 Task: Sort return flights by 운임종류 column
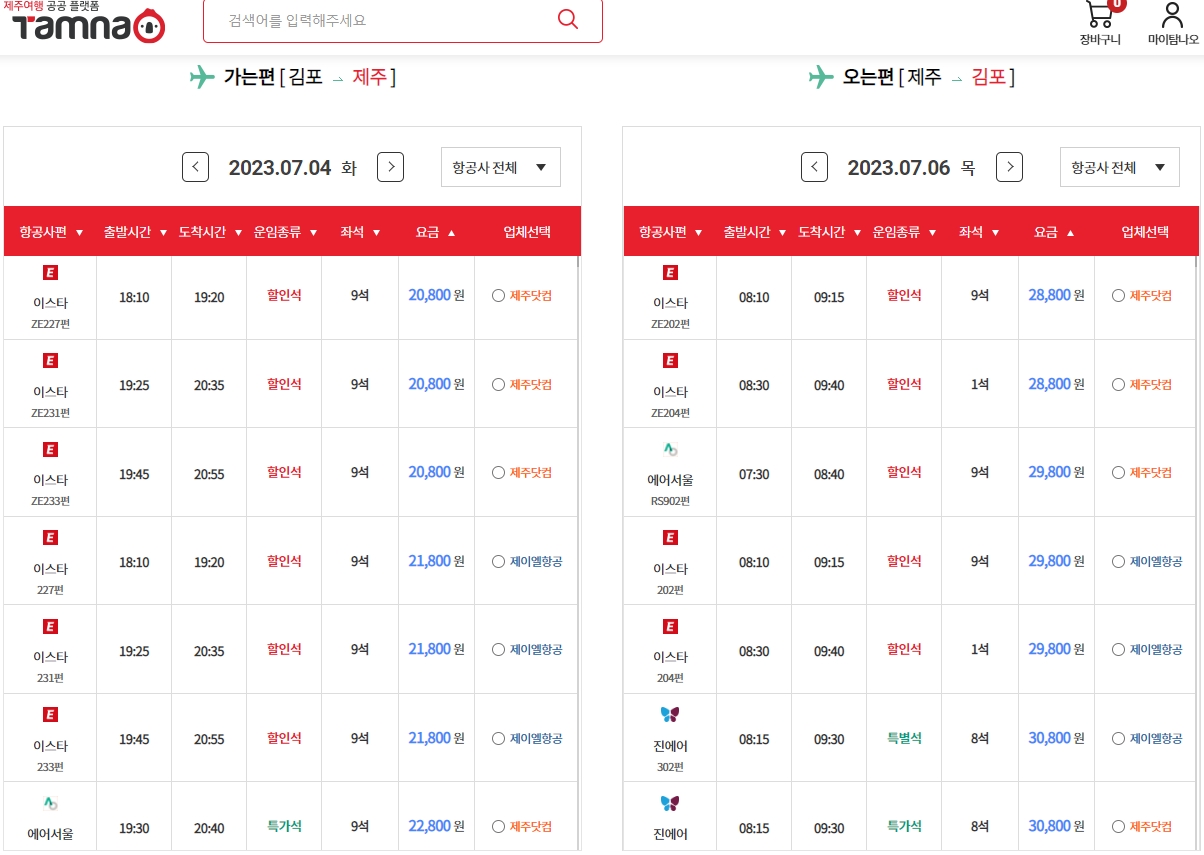pos(905,232)
